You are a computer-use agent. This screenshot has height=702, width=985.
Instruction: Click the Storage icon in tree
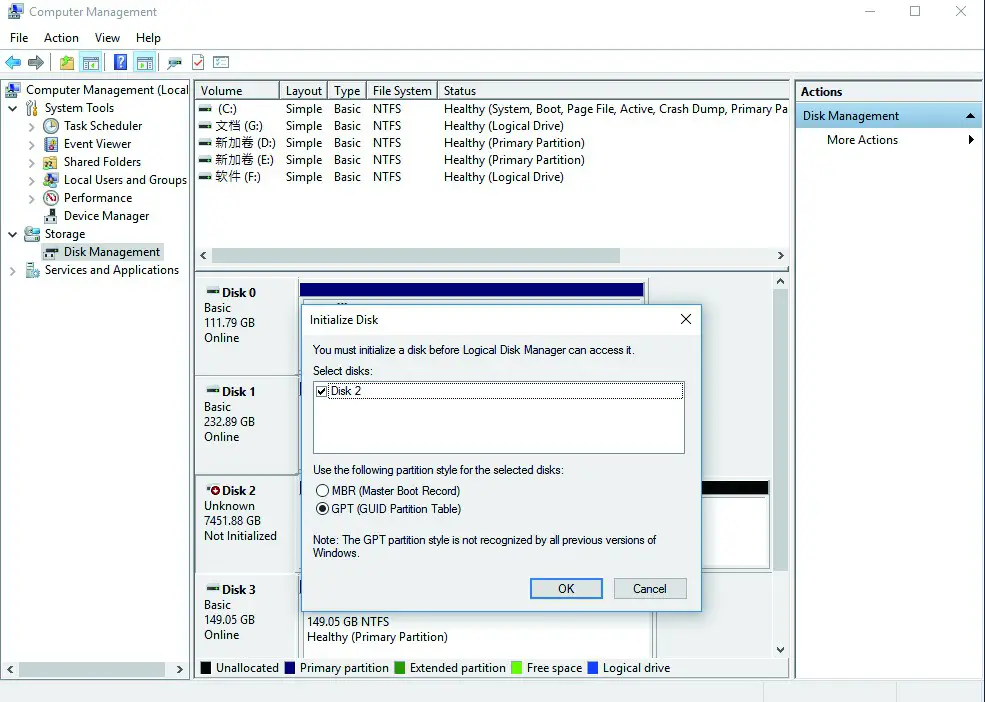32,234
